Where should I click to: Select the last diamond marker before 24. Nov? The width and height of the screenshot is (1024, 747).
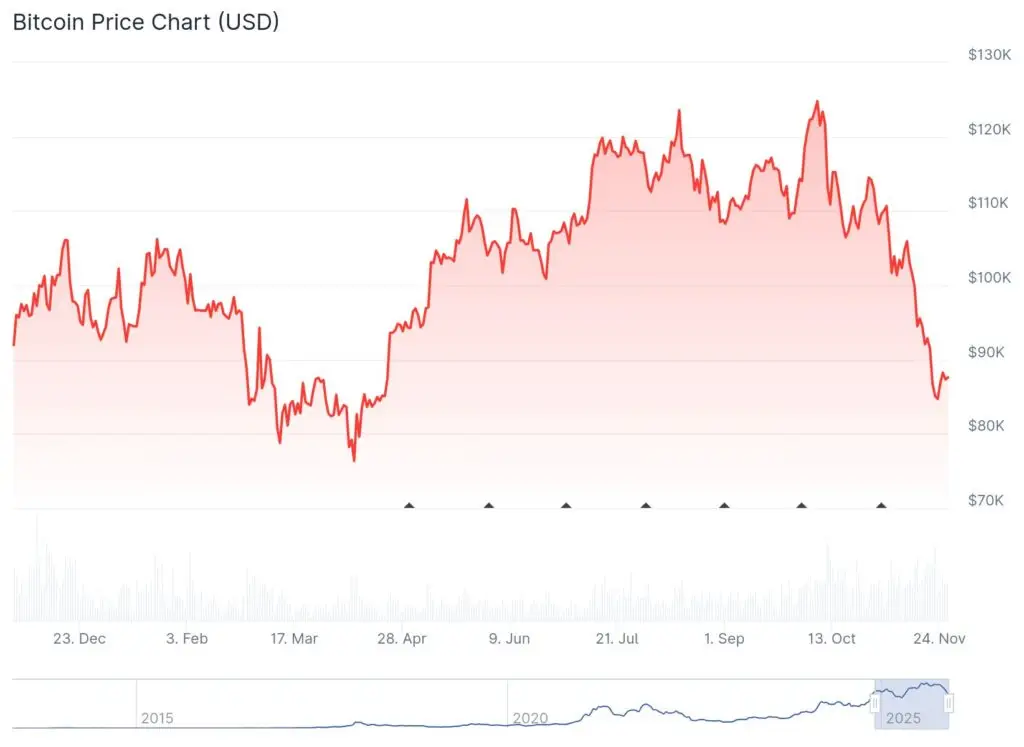(881, 505)
